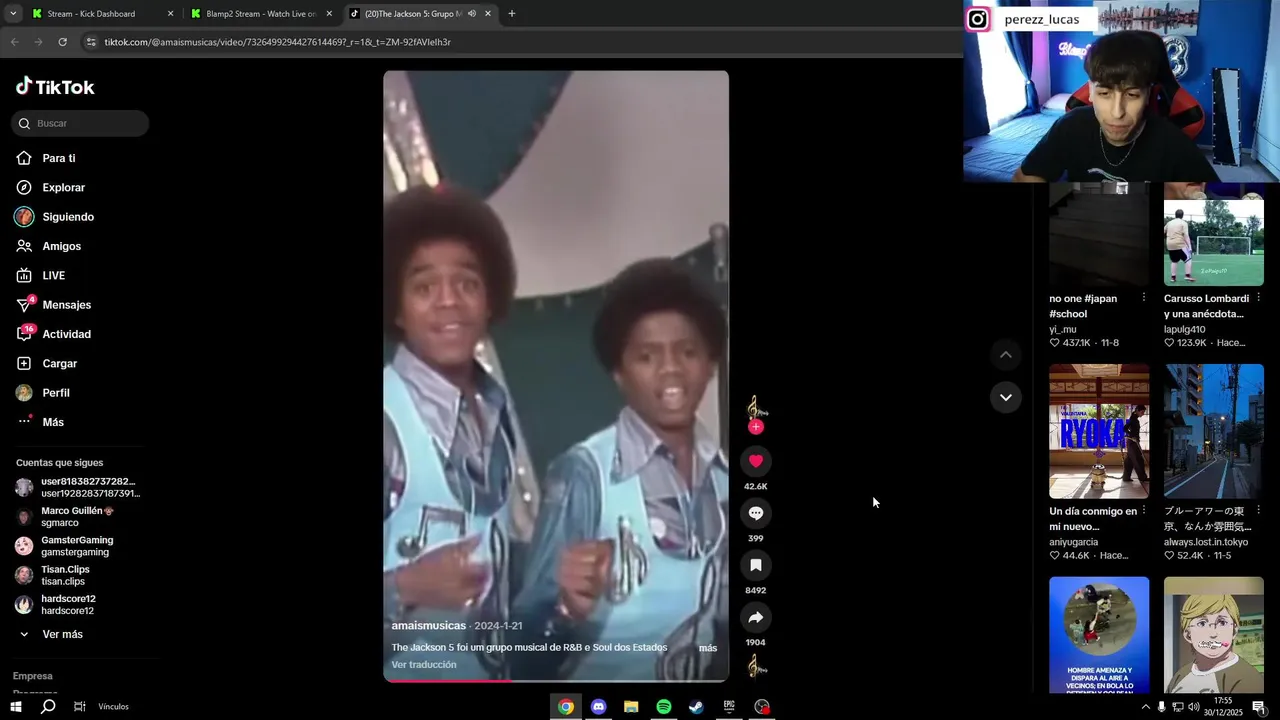Open volume control in system tray

1194,707
